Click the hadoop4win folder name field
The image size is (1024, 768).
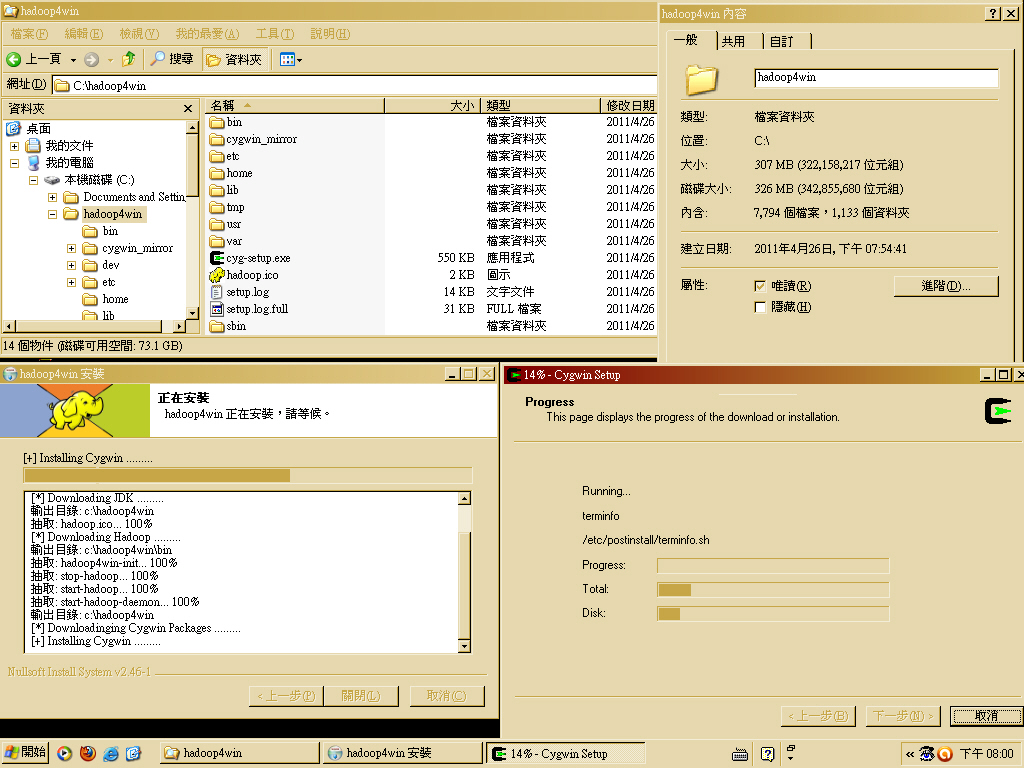point(876,78)
